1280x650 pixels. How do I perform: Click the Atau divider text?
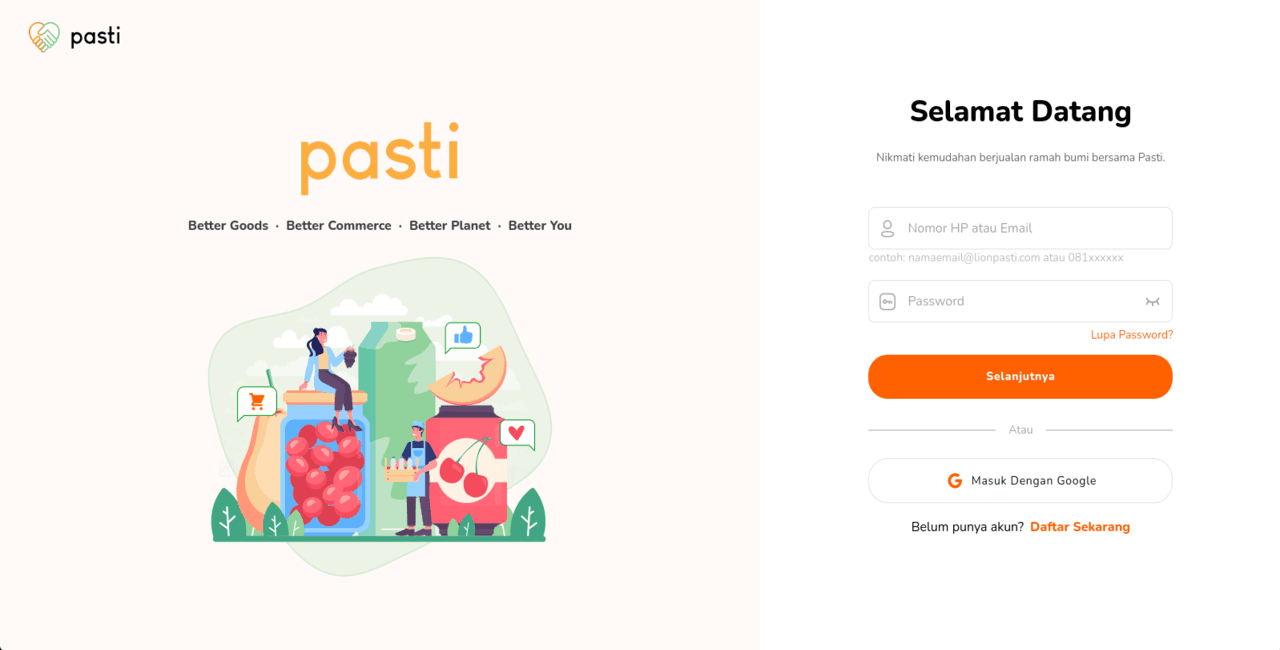click(1020, 429)
